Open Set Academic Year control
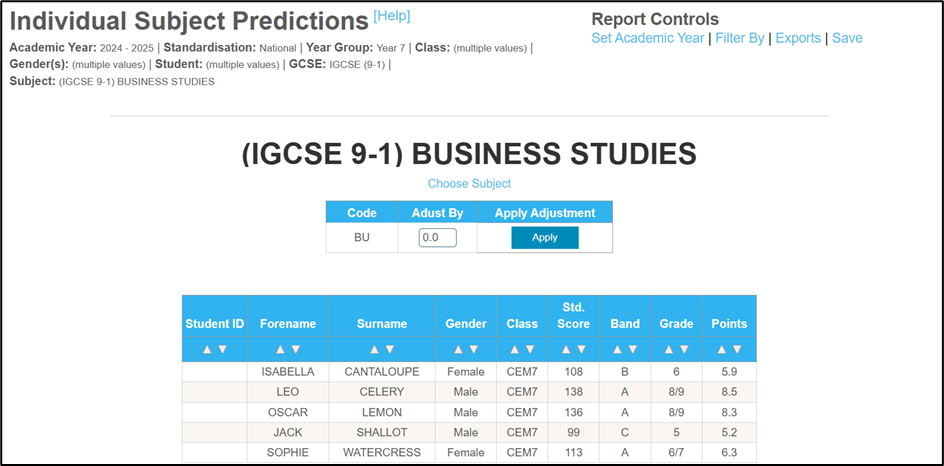944x466 pixels. [647, 38]
